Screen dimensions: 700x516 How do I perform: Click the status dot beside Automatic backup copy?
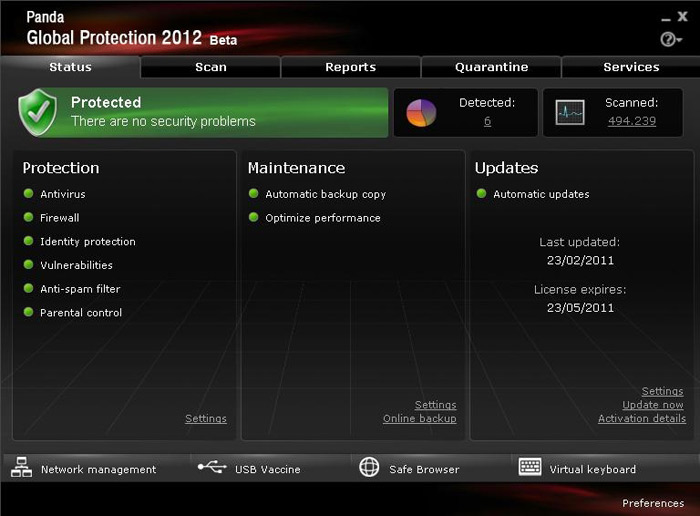click(254, 193)
